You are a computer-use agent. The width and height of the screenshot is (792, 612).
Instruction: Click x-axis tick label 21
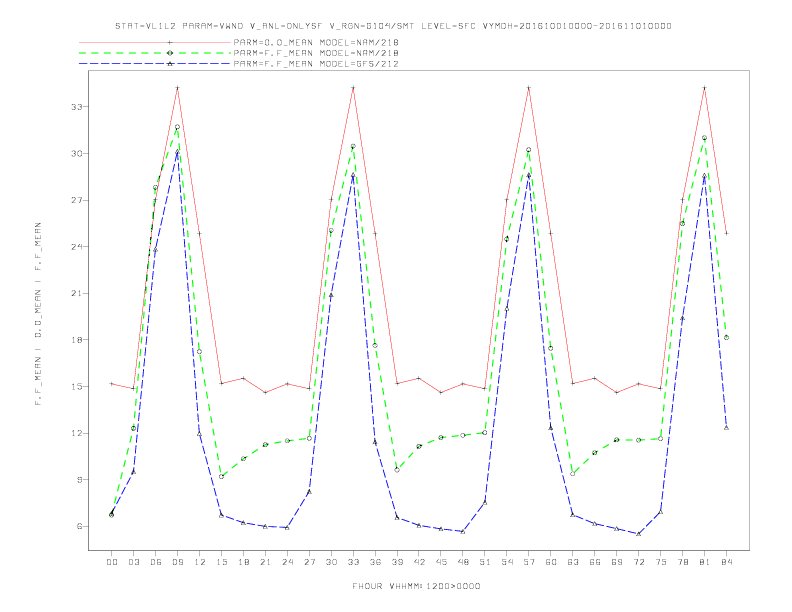tap(265, 562)
